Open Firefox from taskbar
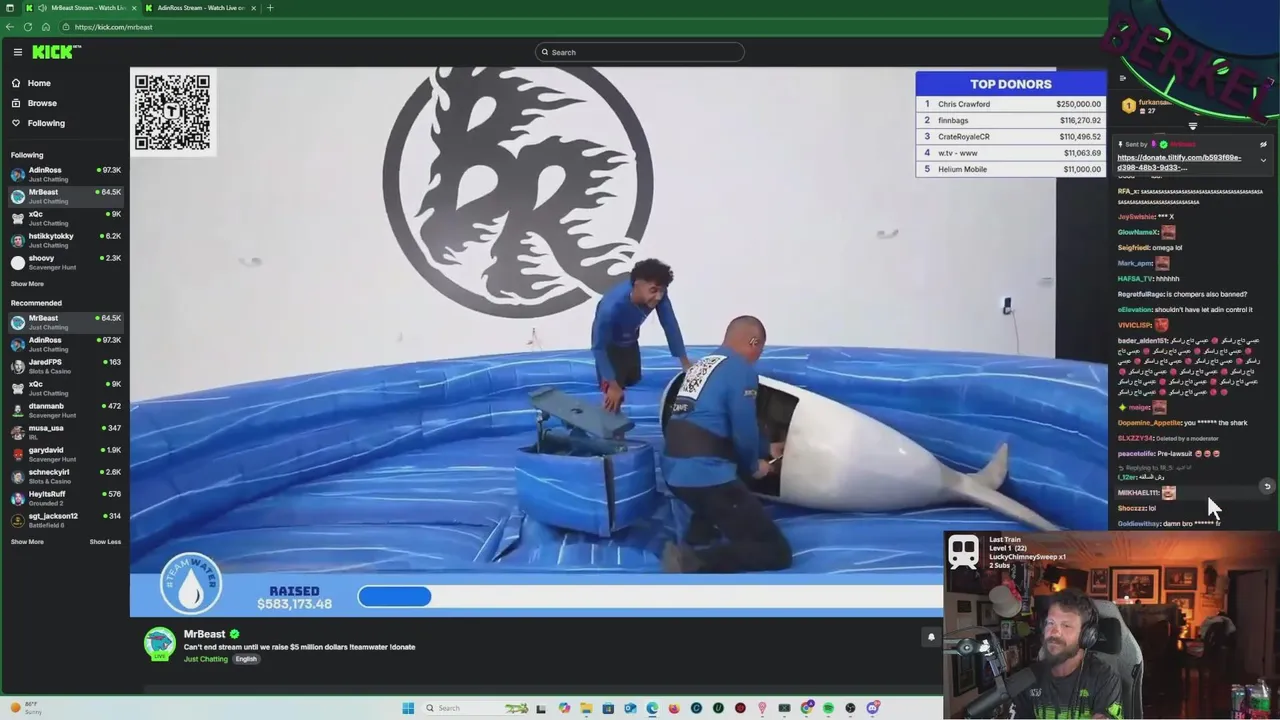The image size is (1280, 720). pyautogui.click(x=674, y=708)
